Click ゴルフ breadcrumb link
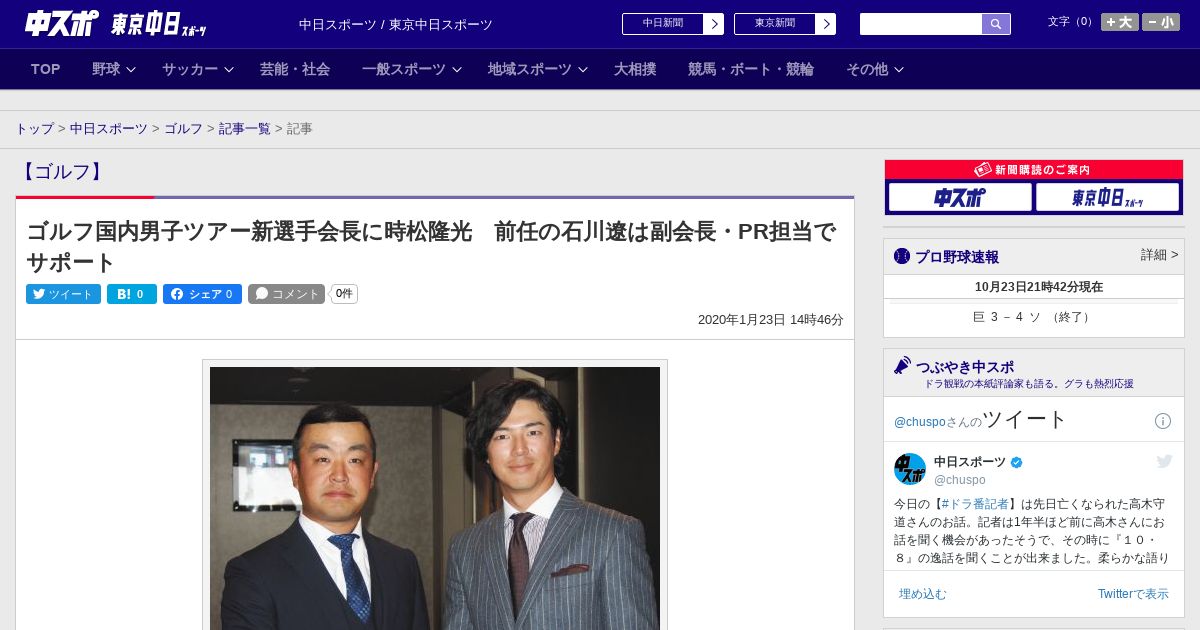 pos(183,129)
